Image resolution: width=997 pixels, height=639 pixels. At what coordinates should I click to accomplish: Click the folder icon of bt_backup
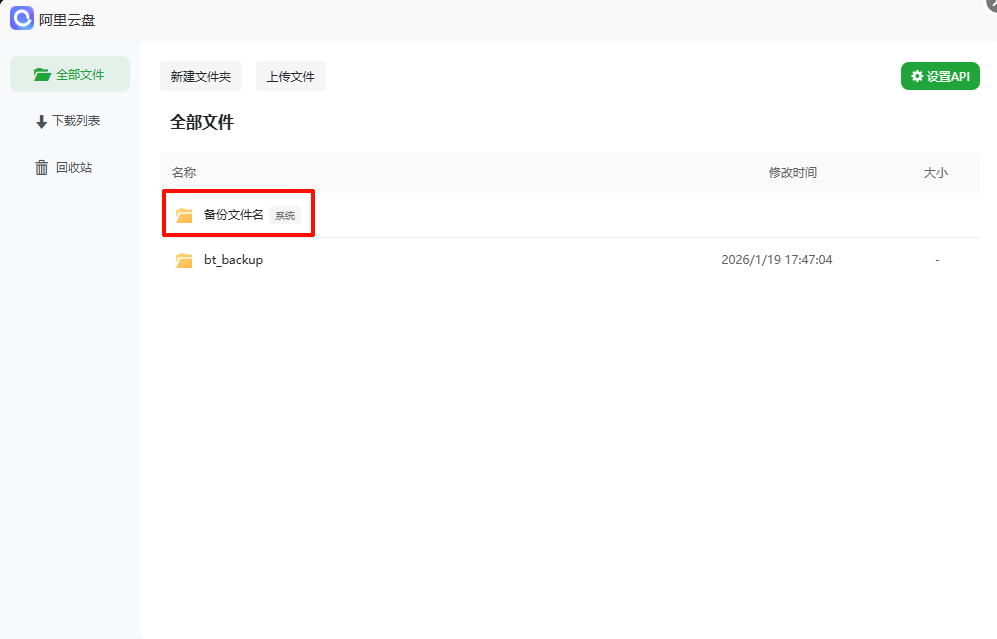[x=184, y=260]
